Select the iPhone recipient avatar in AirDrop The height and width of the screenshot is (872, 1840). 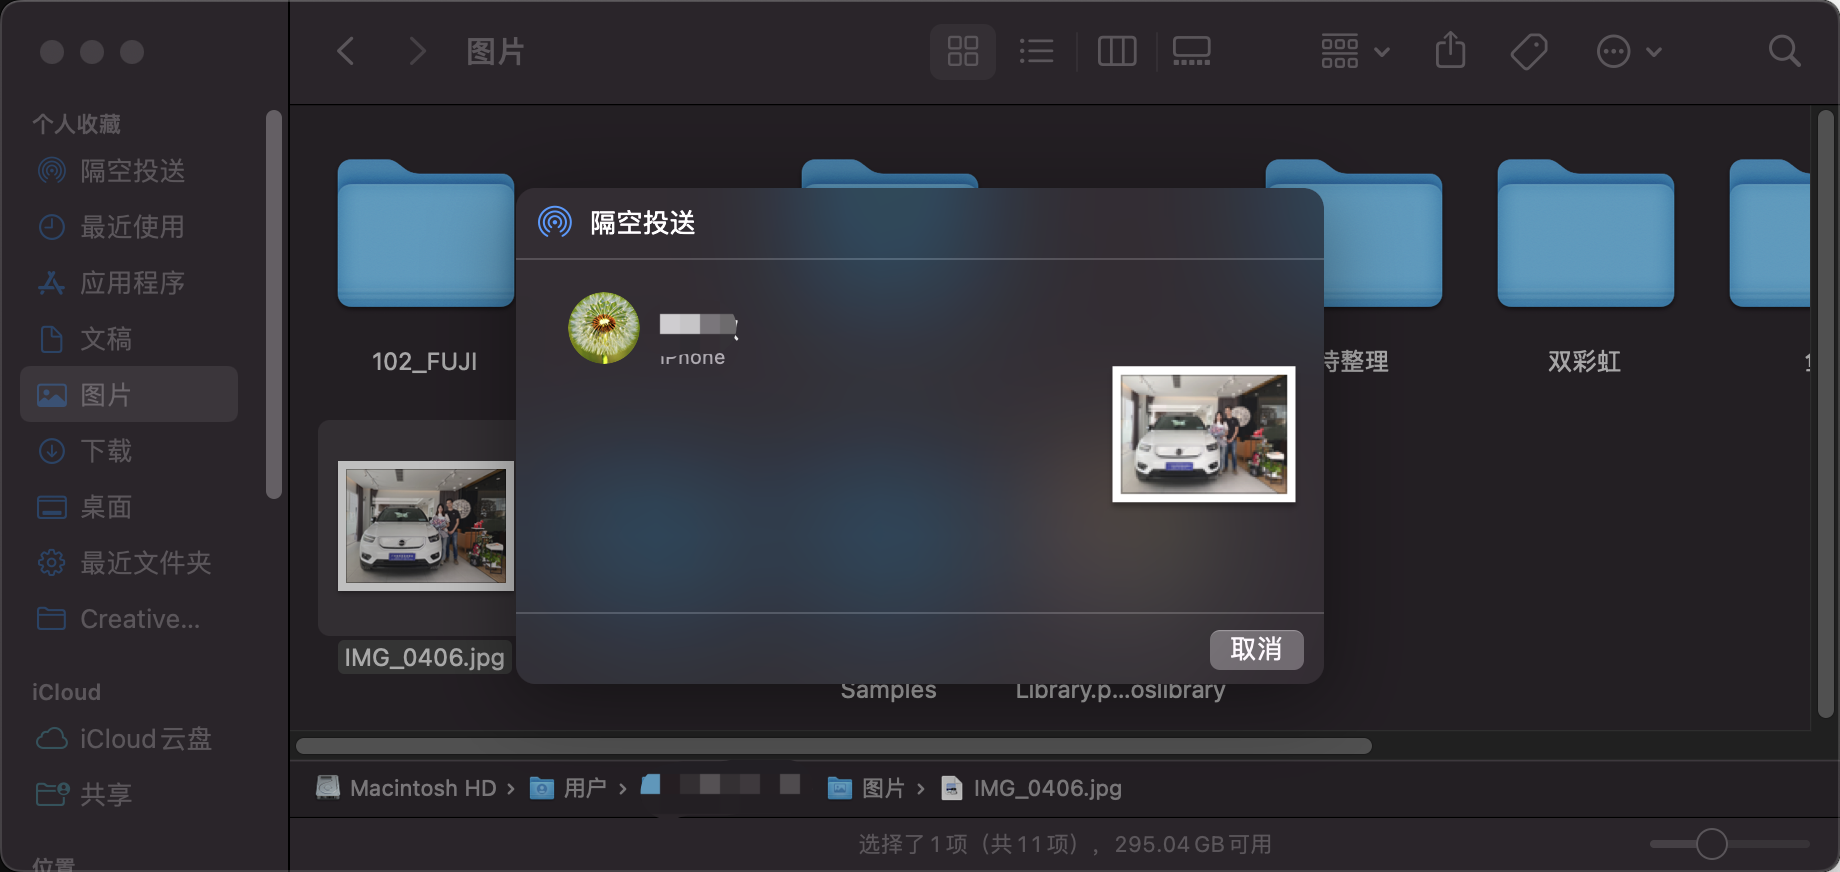[604, 328]
